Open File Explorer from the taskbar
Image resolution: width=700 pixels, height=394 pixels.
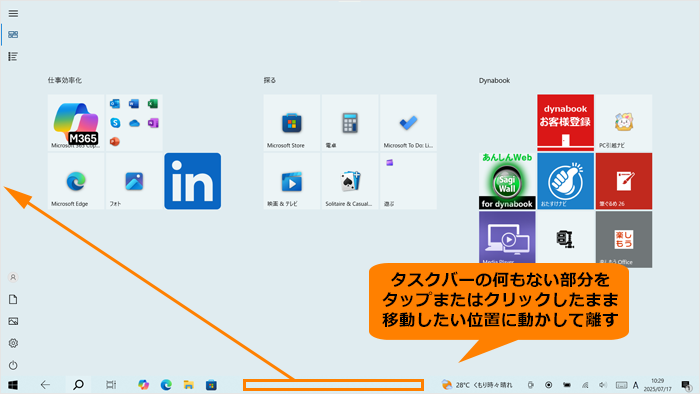188,385
